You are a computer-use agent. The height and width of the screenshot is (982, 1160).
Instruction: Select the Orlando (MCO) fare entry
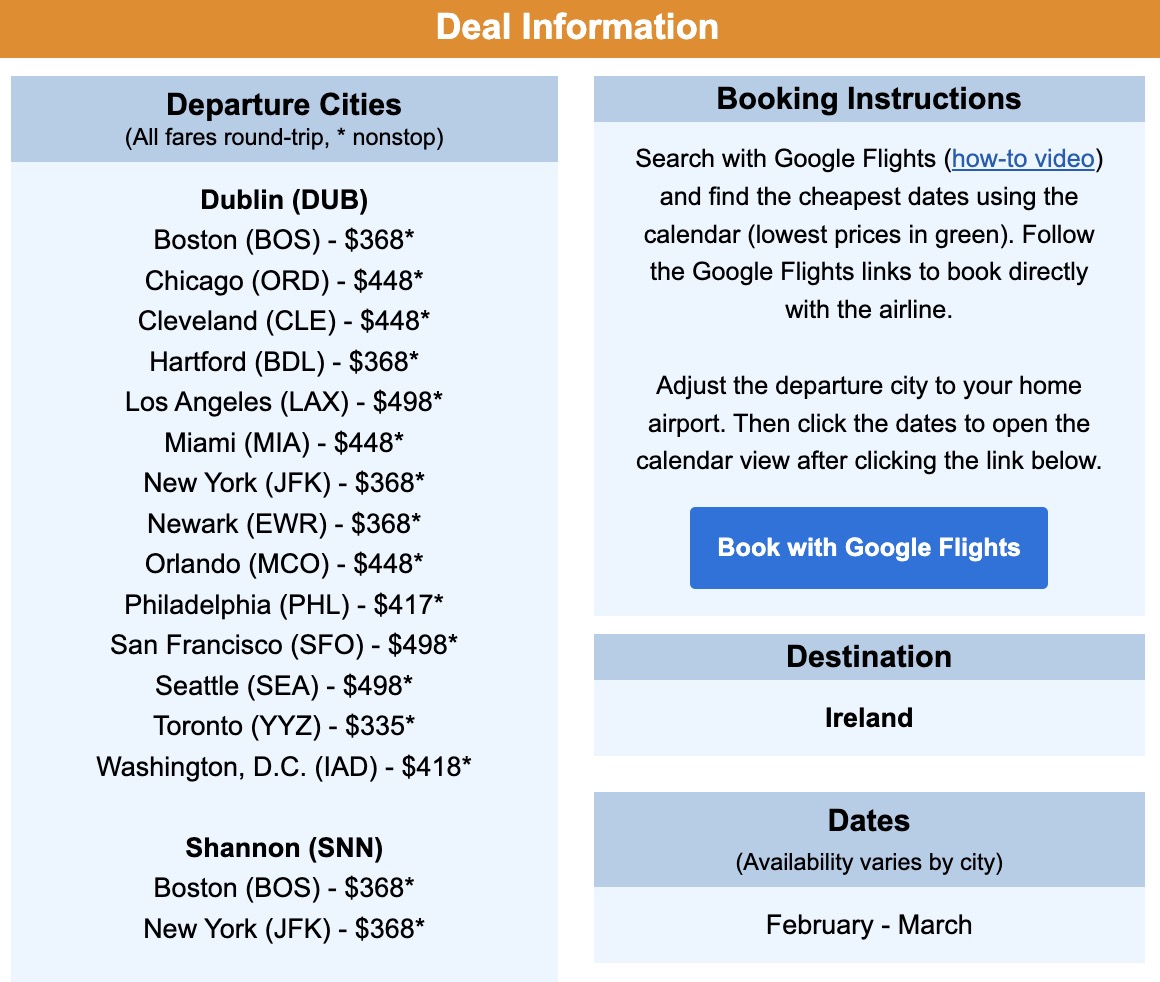click(283, 563)
